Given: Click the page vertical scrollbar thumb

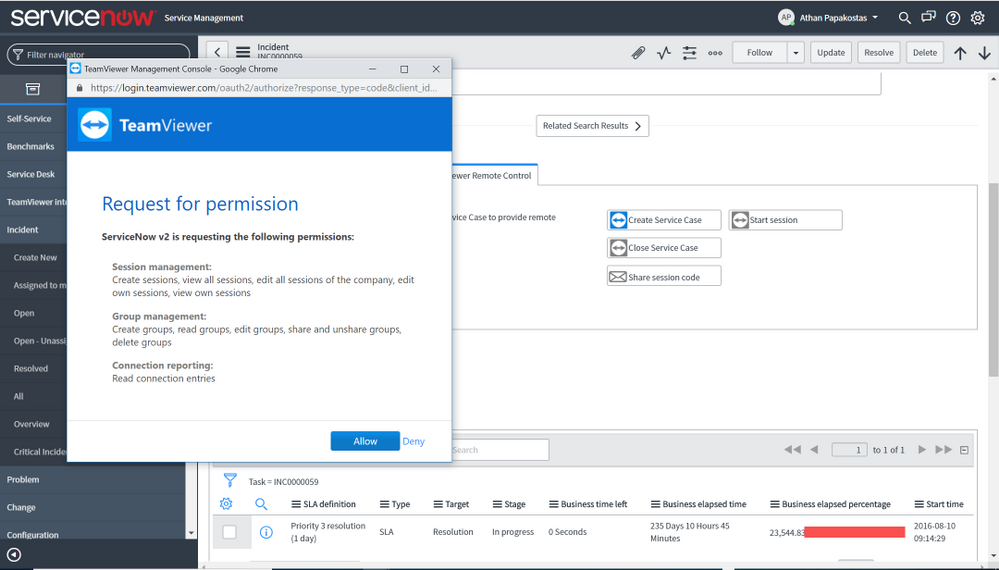Looking at the screenshot, I should point(993,279).
